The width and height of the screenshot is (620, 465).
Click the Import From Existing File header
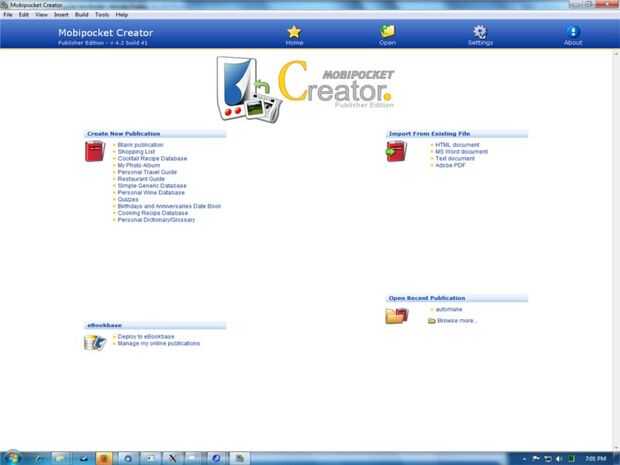(x=457, y=134)
